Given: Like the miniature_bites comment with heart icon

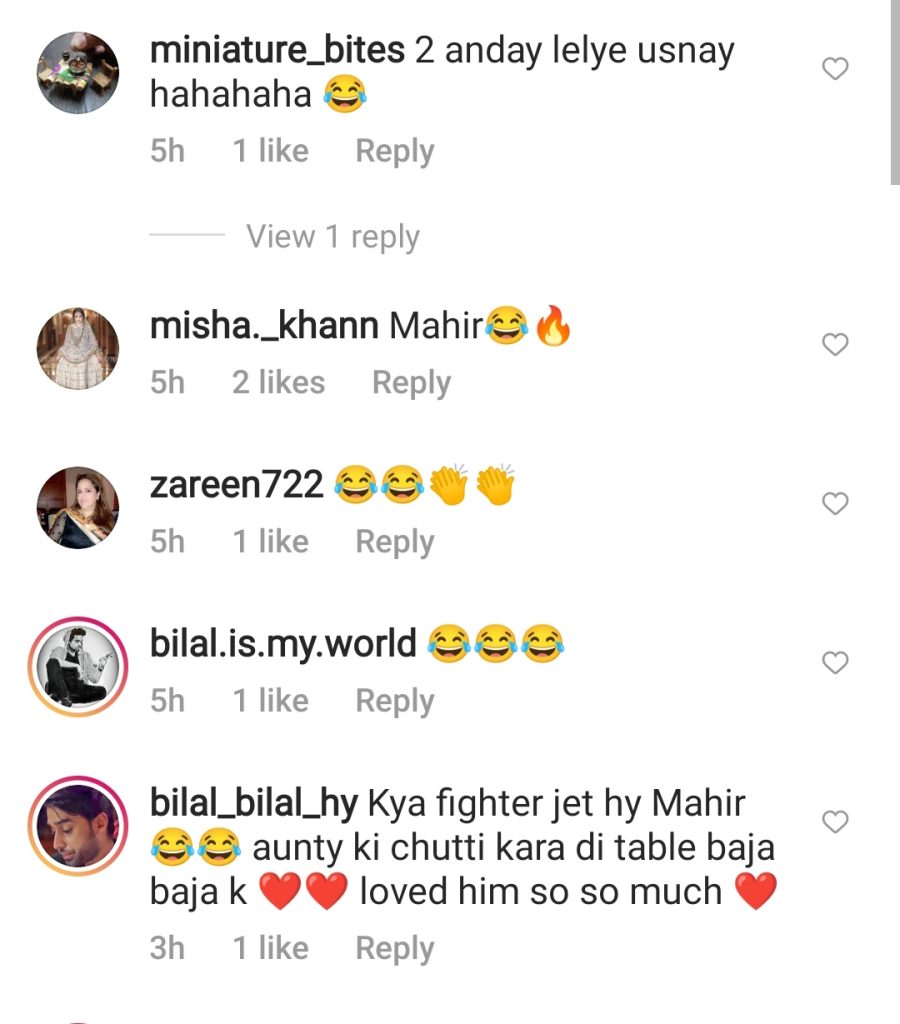Looking at the screenshot, I should (x=835, y=69).
